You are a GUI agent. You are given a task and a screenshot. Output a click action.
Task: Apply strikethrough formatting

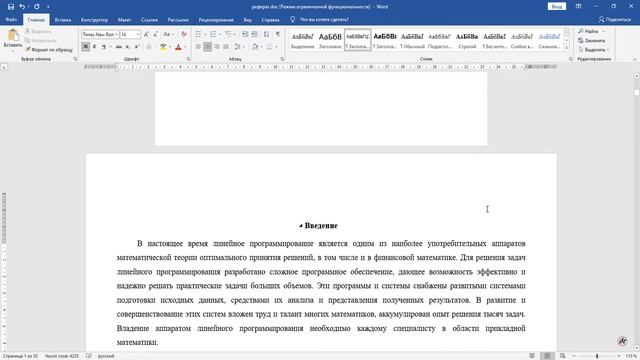pyautogui.click(x=118, y=47)
